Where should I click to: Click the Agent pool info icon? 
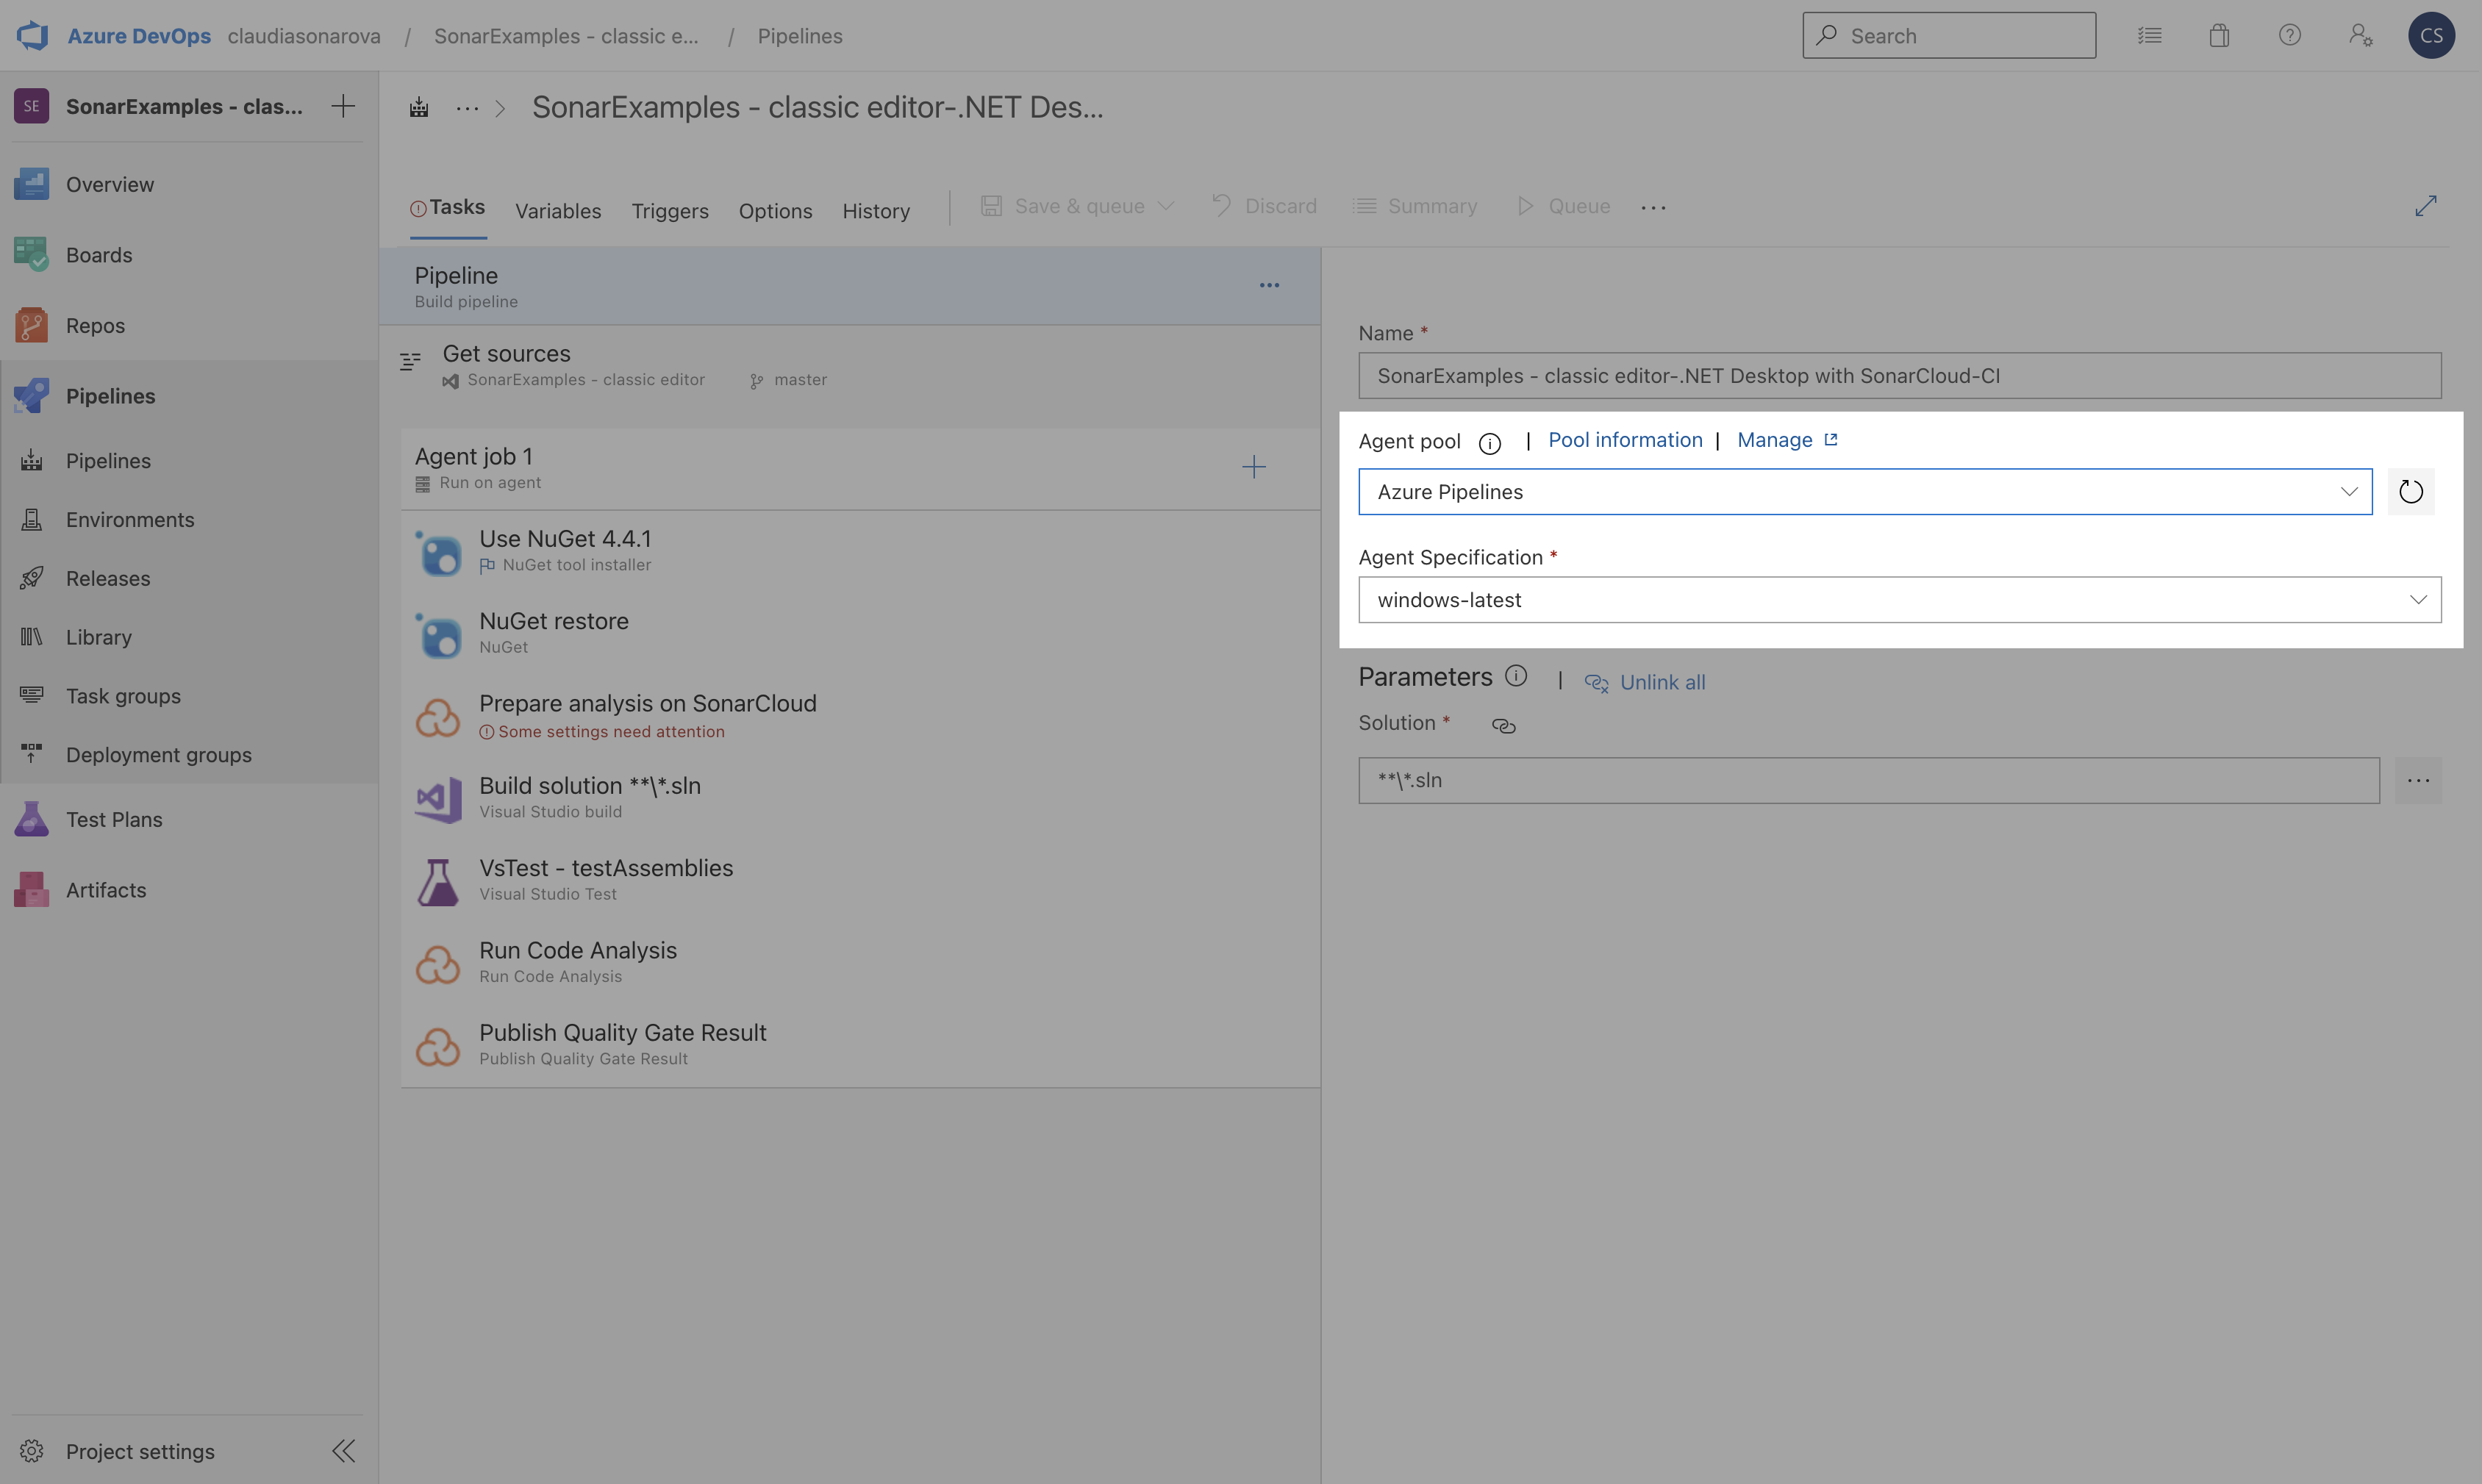tap(1489, 443)
